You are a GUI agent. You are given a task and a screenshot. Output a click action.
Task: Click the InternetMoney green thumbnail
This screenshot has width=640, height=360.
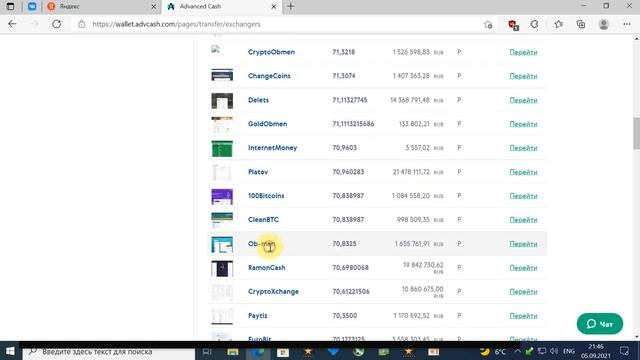tap(222, 149)
